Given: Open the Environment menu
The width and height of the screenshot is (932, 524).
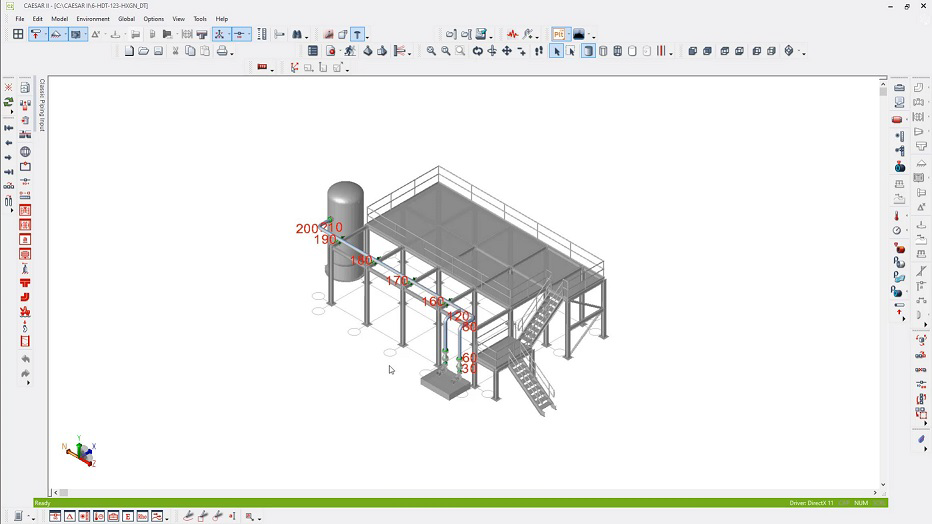Looking at the screenshot, I should tap(93, 19).
